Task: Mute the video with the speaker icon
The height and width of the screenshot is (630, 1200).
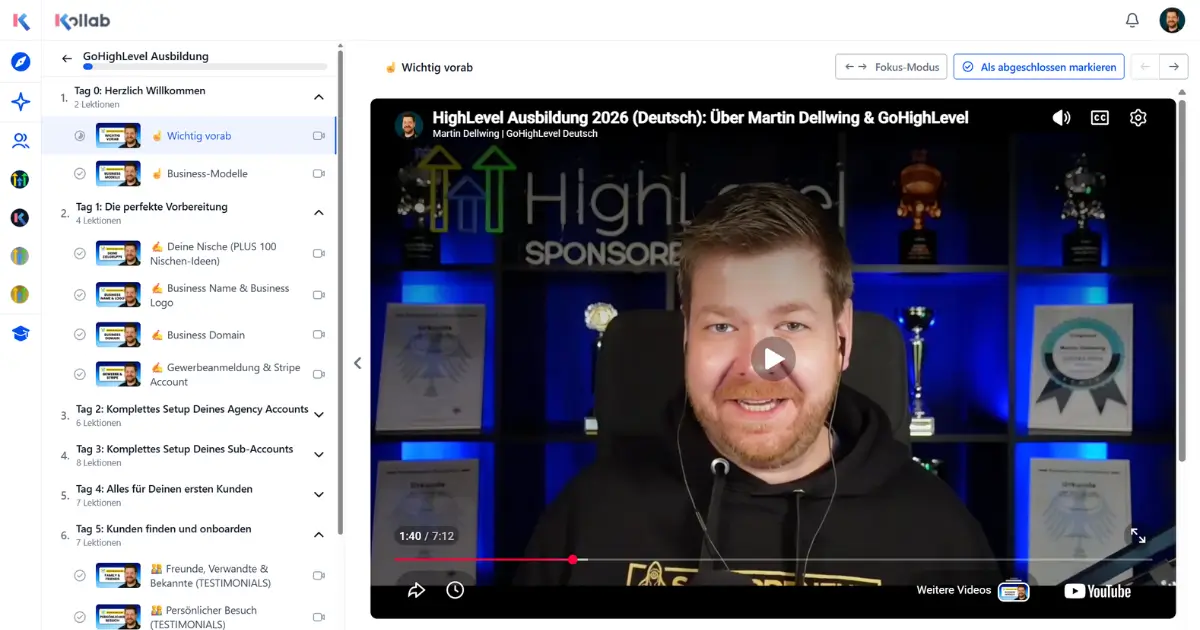Action: (x=1061, y=118)
